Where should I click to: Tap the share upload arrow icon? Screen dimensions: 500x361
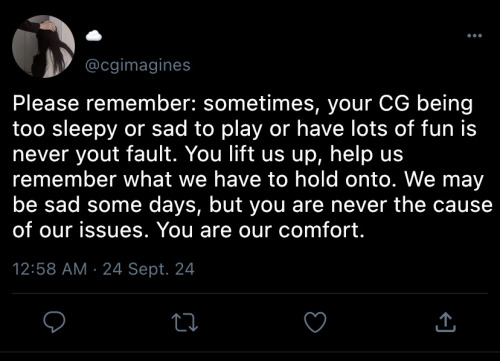tap(446, 322)
